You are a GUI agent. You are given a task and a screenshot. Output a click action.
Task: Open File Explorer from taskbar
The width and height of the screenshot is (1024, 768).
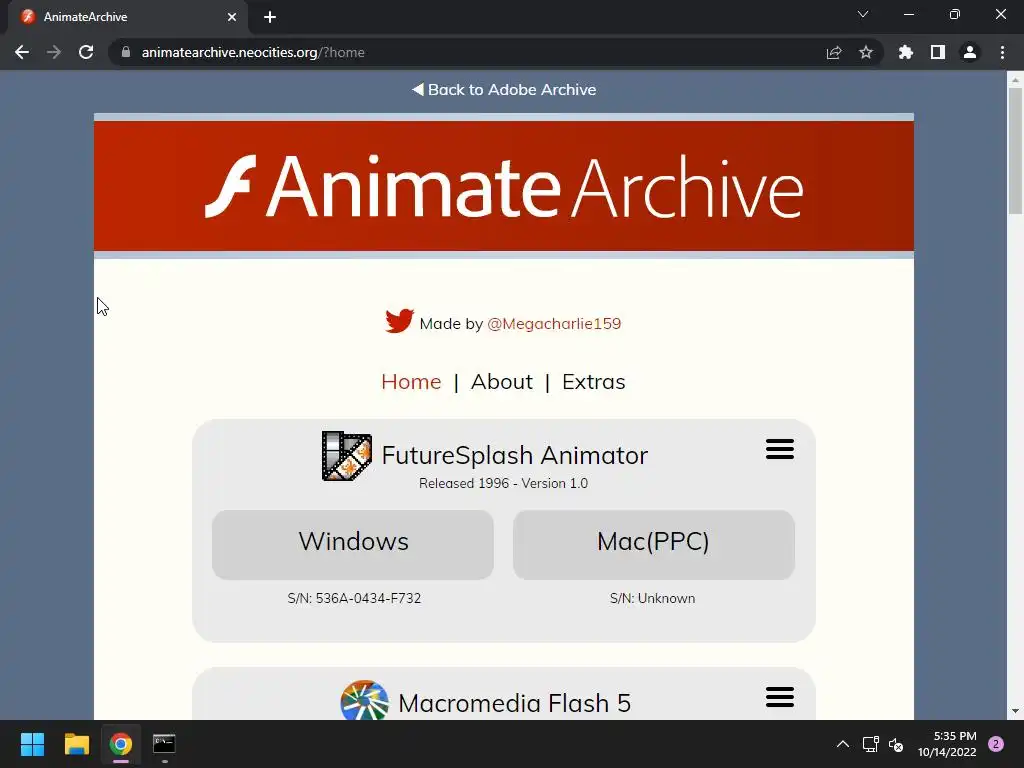click(x=76, y=744)
